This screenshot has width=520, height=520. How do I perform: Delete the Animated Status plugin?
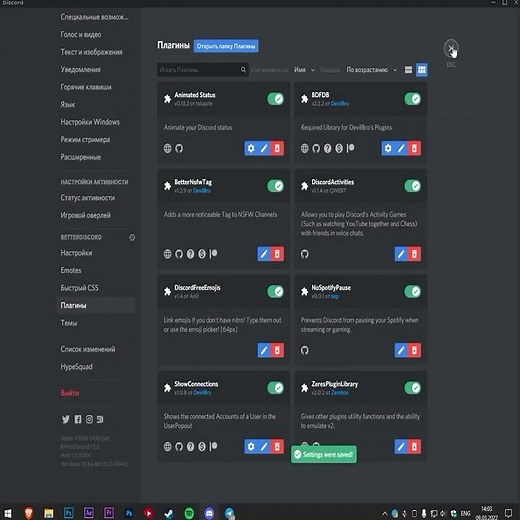pos(277,148)
